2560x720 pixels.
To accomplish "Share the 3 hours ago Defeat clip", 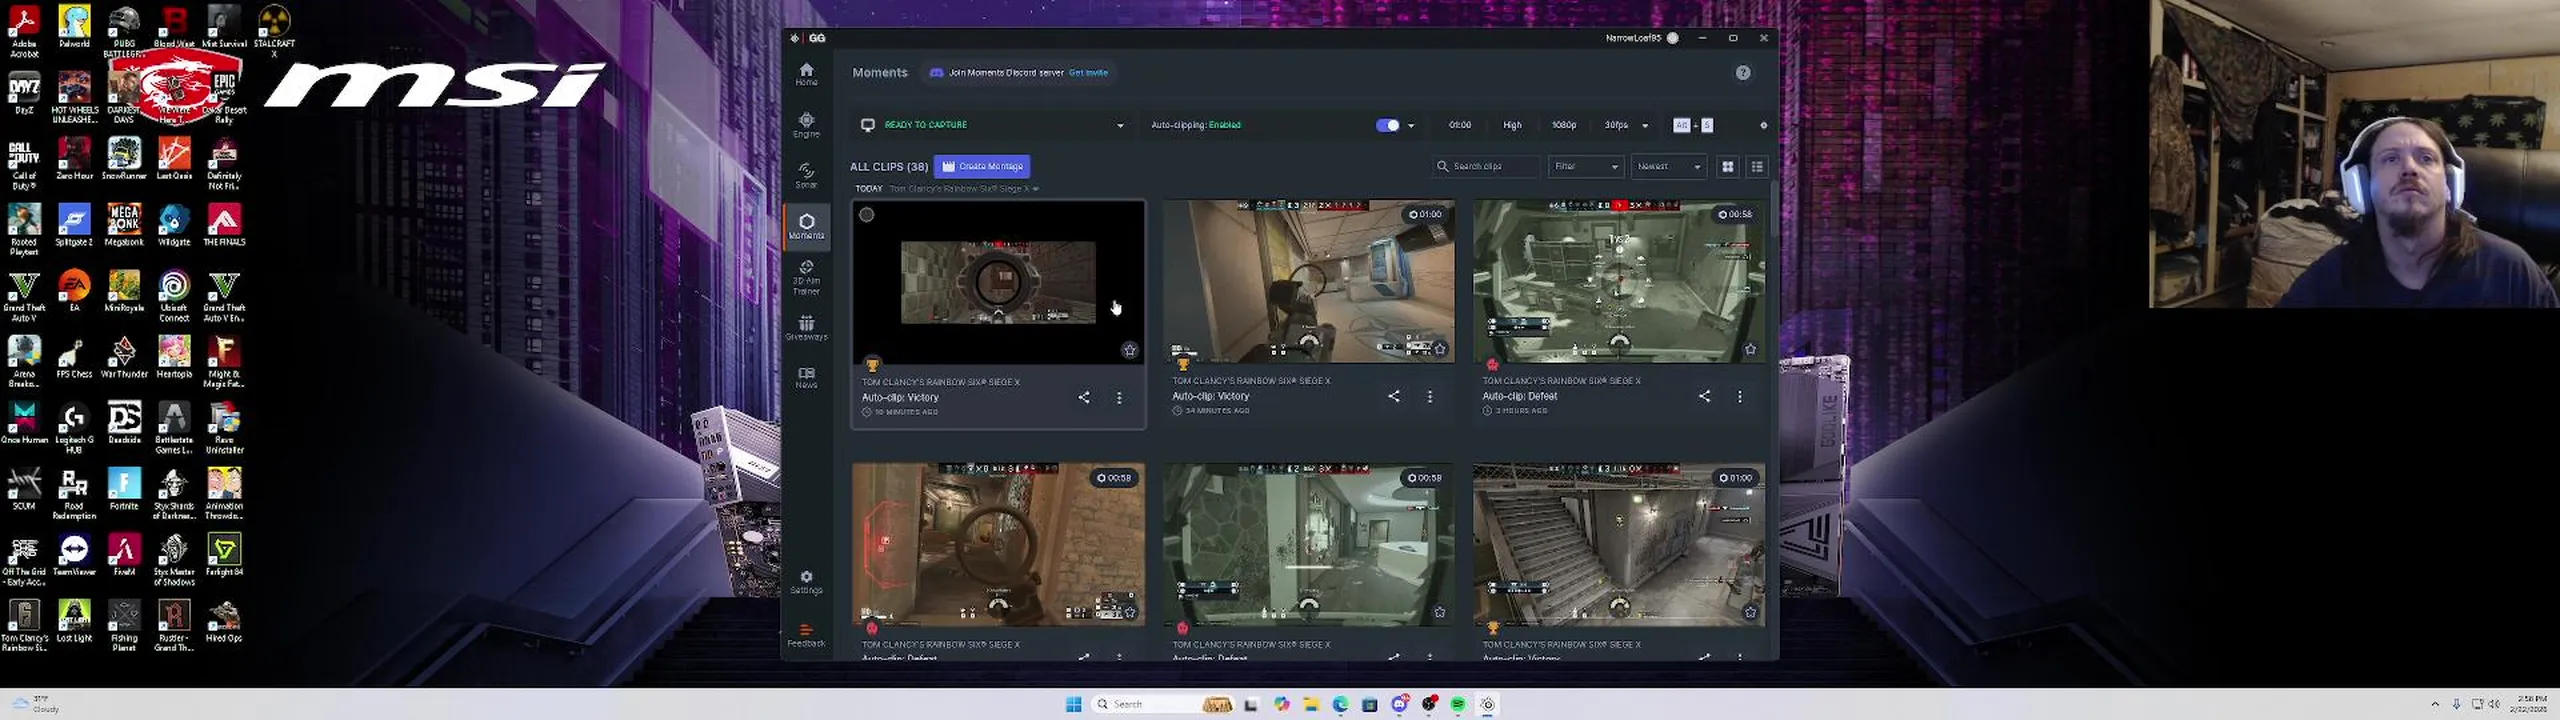I will [x=1704, y=396].
